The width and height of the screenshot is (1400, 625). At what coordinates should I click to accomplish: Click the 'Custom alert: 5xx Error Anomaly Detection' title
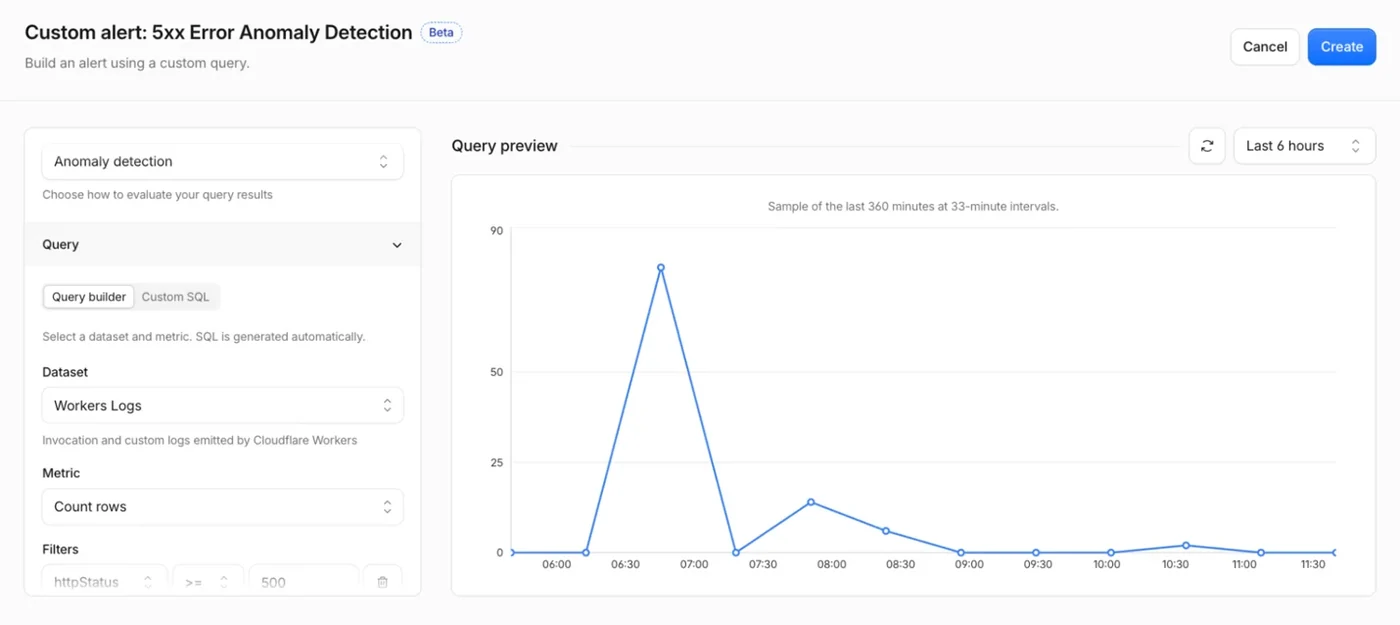(219, 32)
